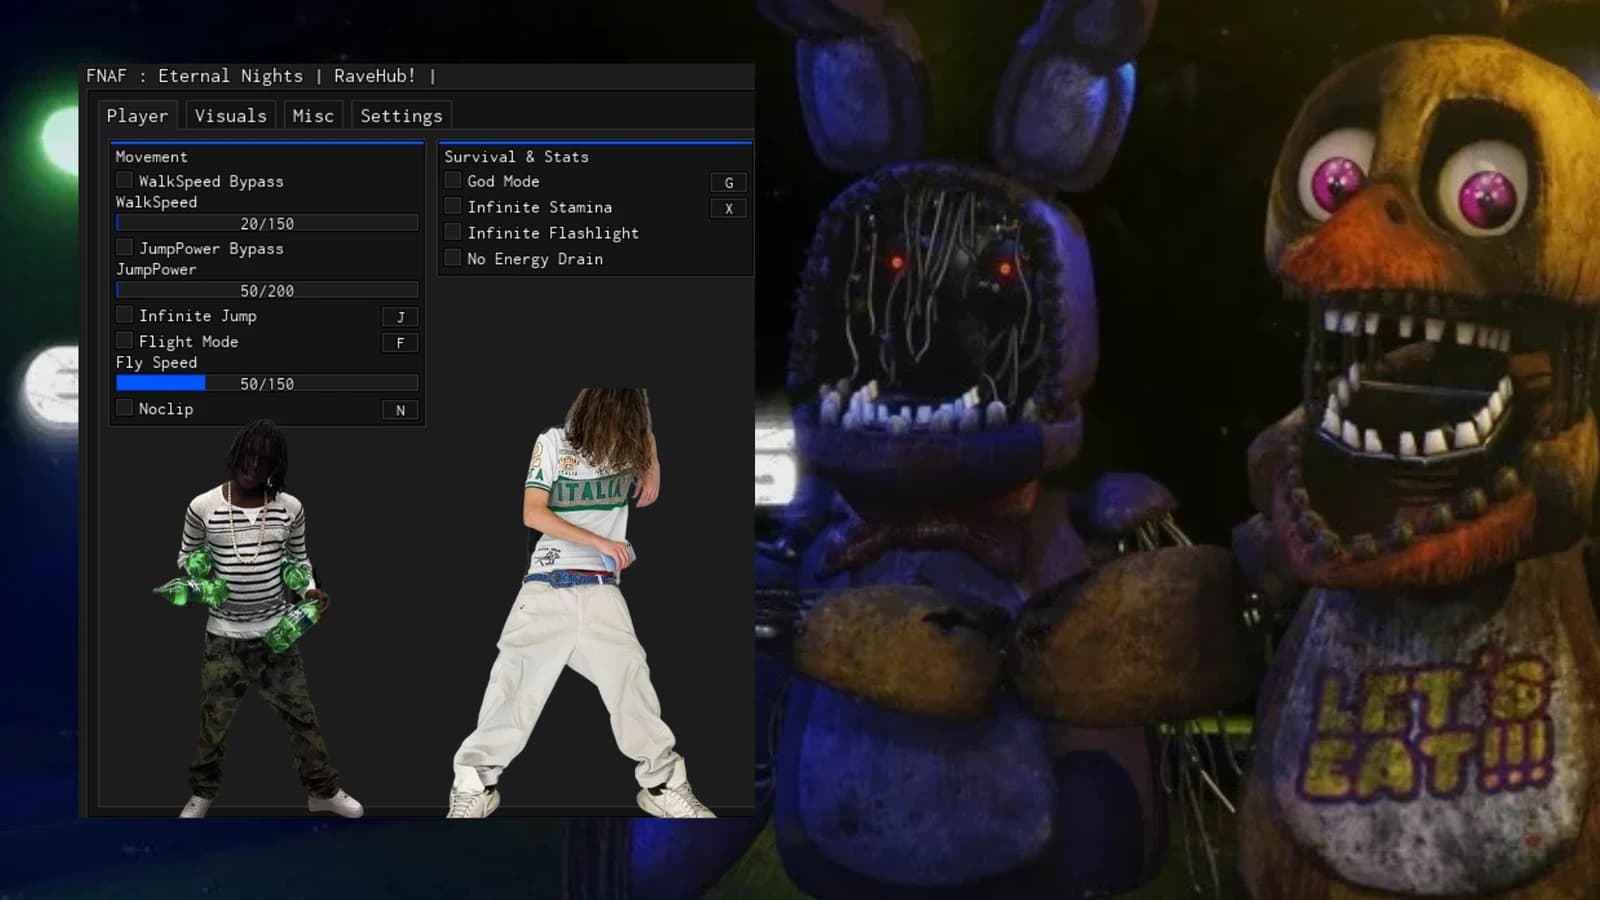The image size is (1600, 900).
Task: Toggle No Energy Drain checkbox
Action: coord(453,258)
